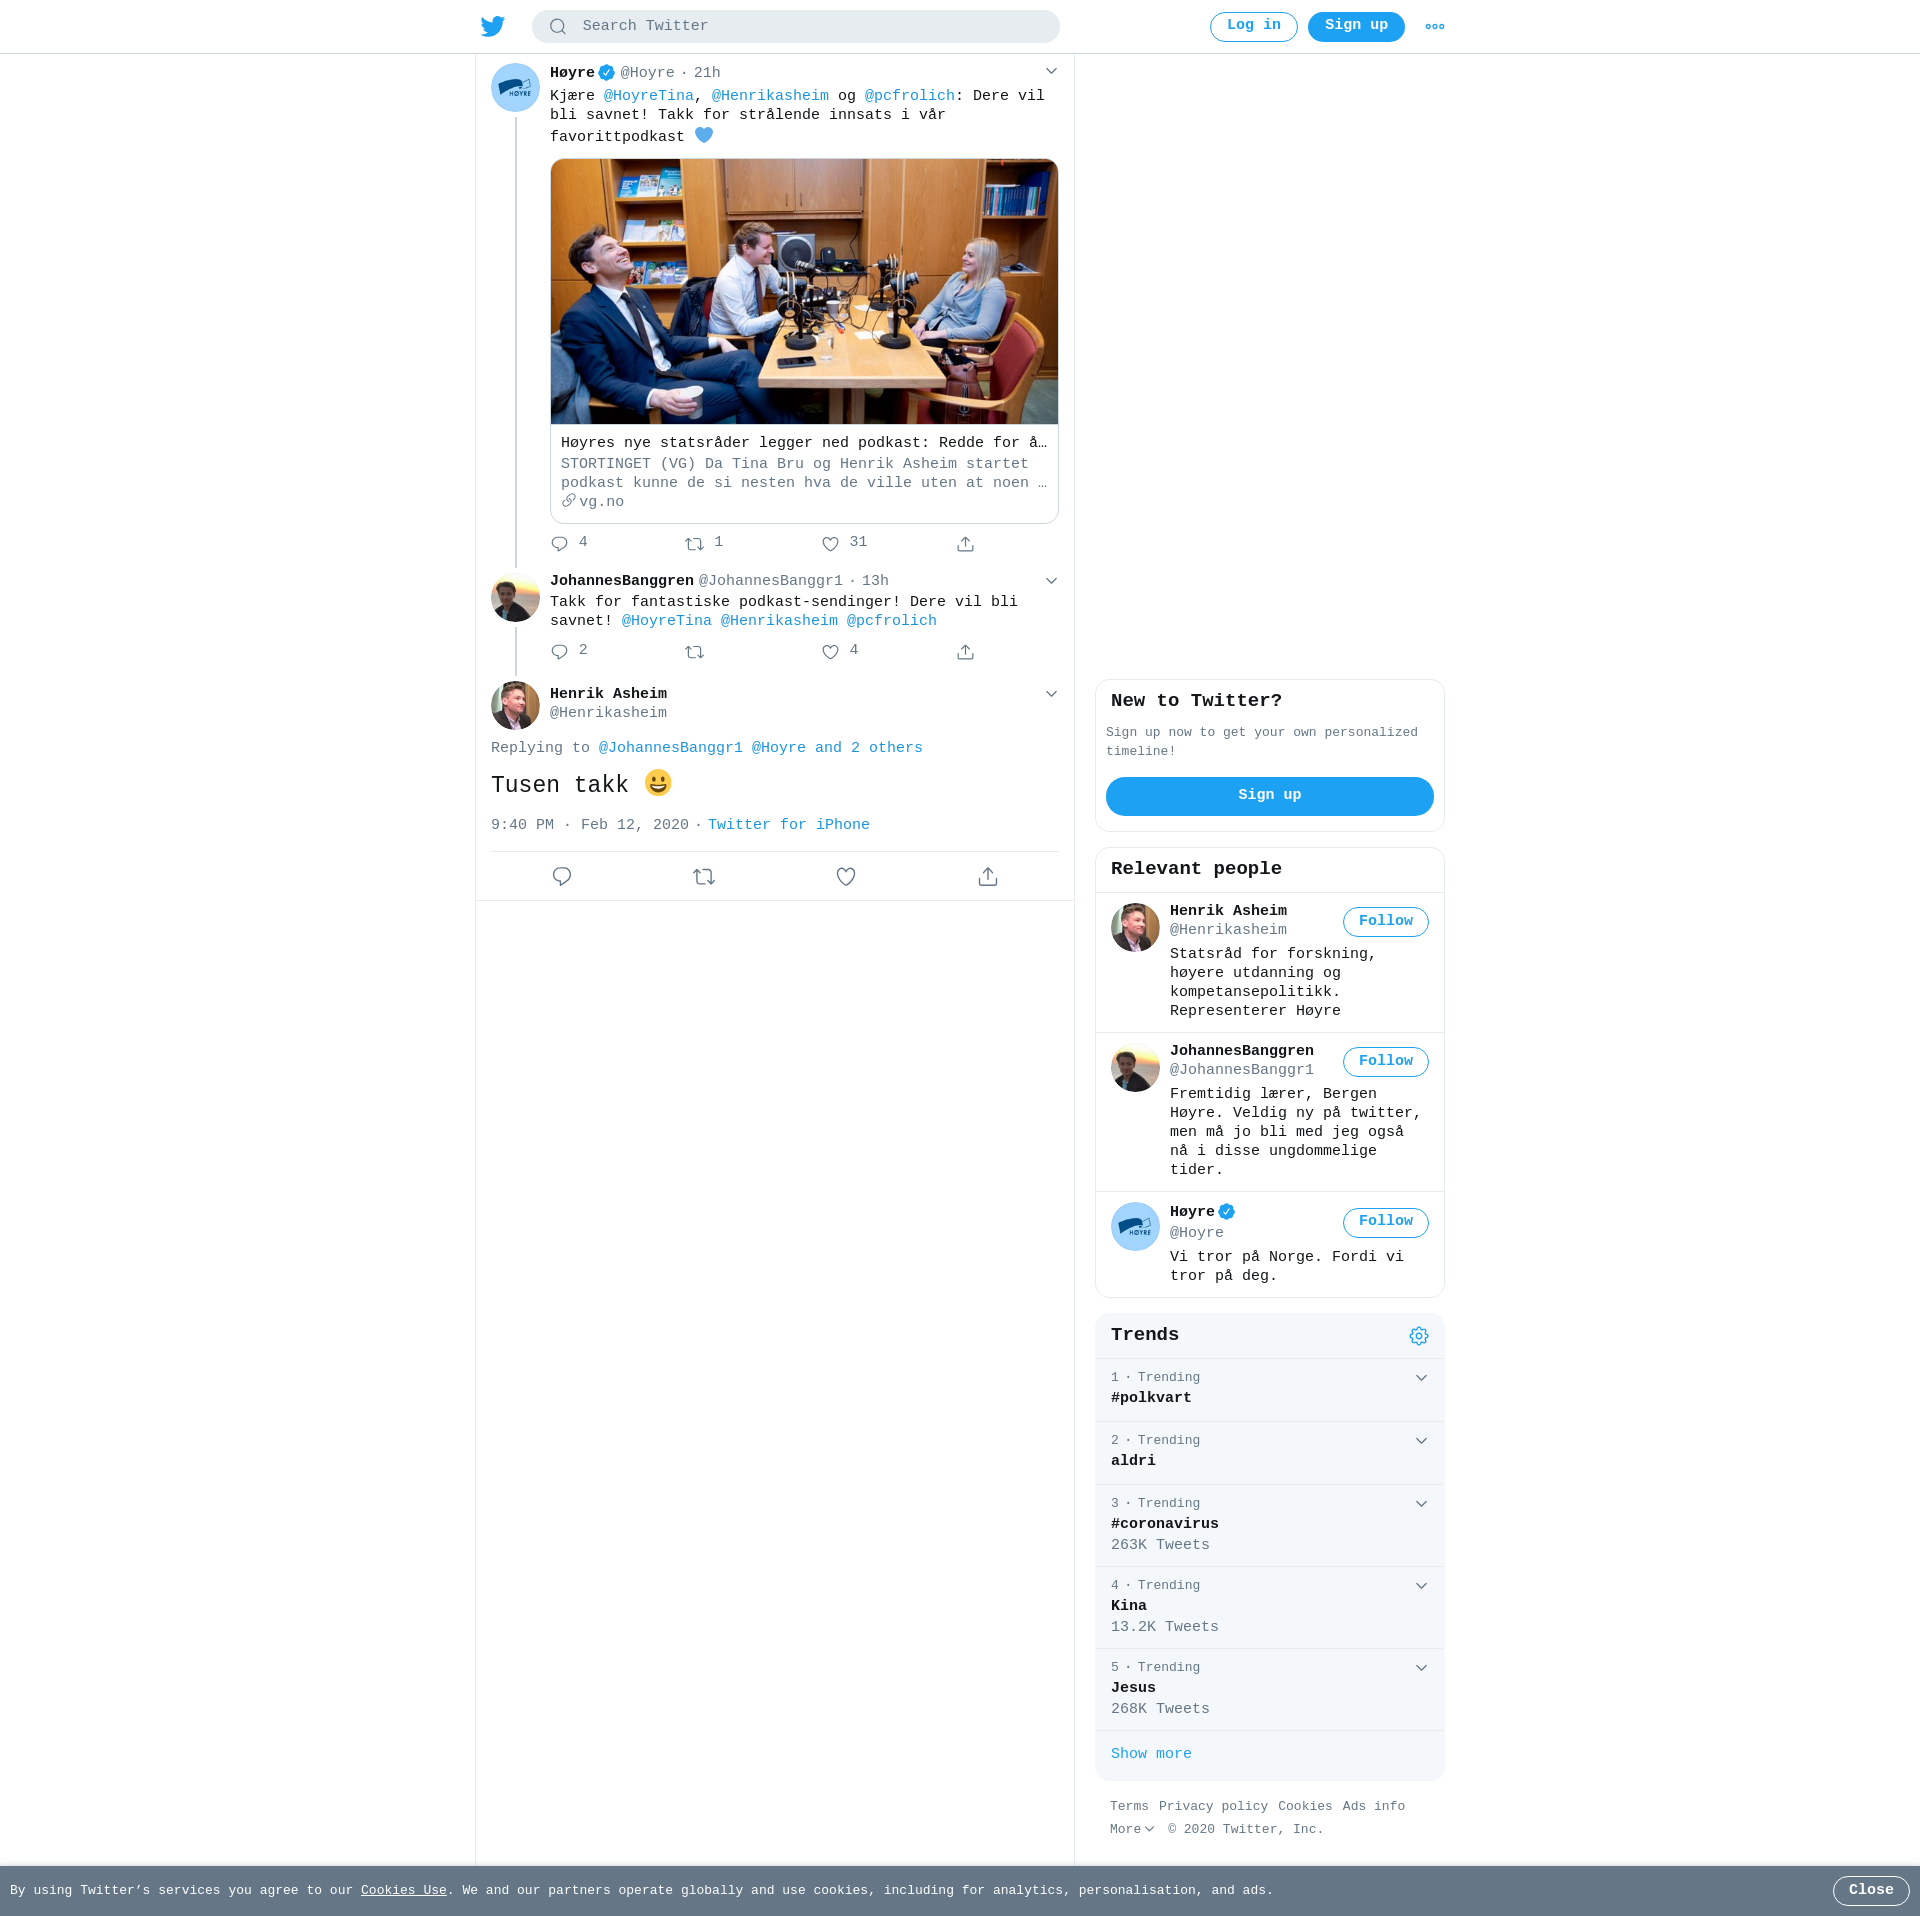Open footer Cookies link
This screenshot has height=1916, width=1920.
1305,1806
